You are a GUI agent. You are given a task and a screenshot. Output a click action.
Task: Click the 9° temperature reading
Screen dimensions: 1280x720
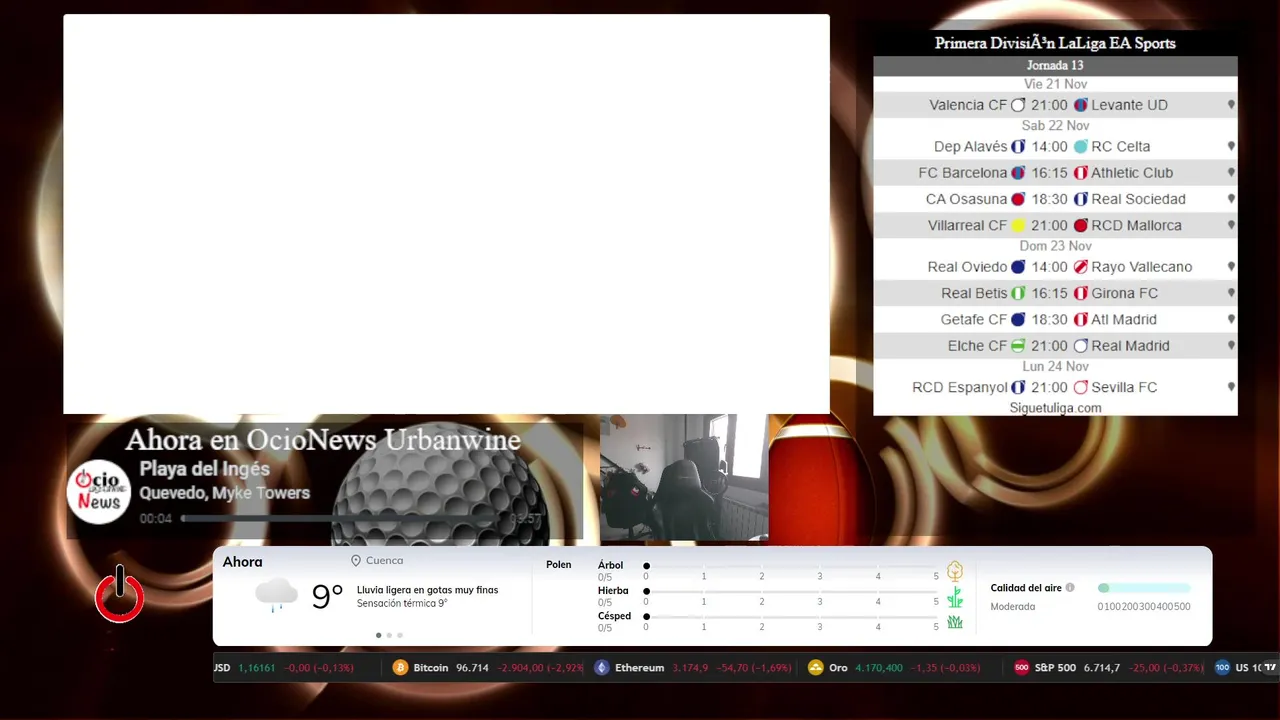327,596
